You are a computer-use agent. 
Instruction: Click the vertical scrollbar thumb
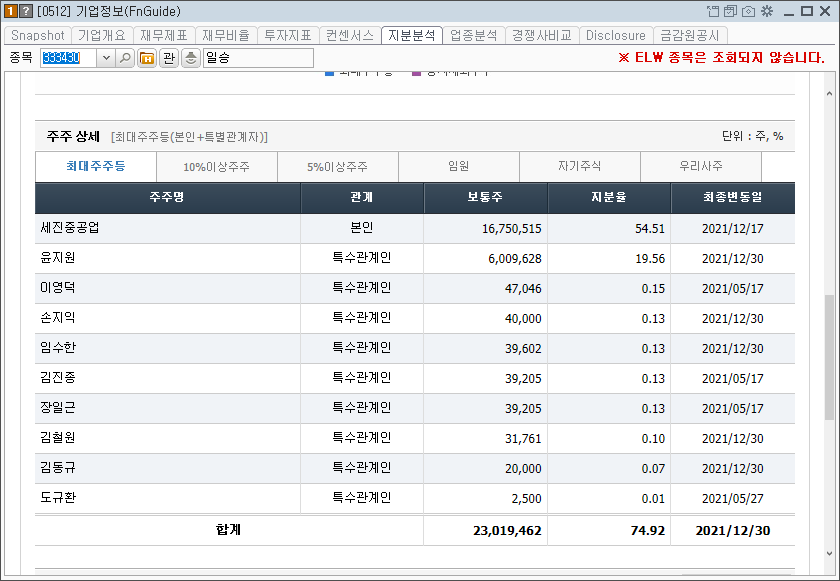pos(829,357)
